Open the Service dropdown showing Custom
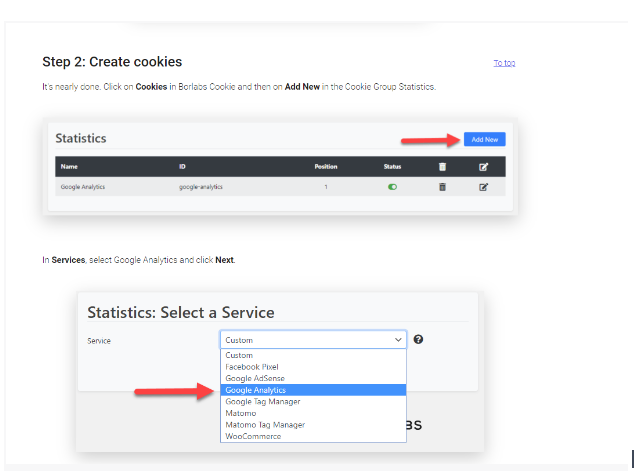639x471 pixels. (x=313, y=340)
